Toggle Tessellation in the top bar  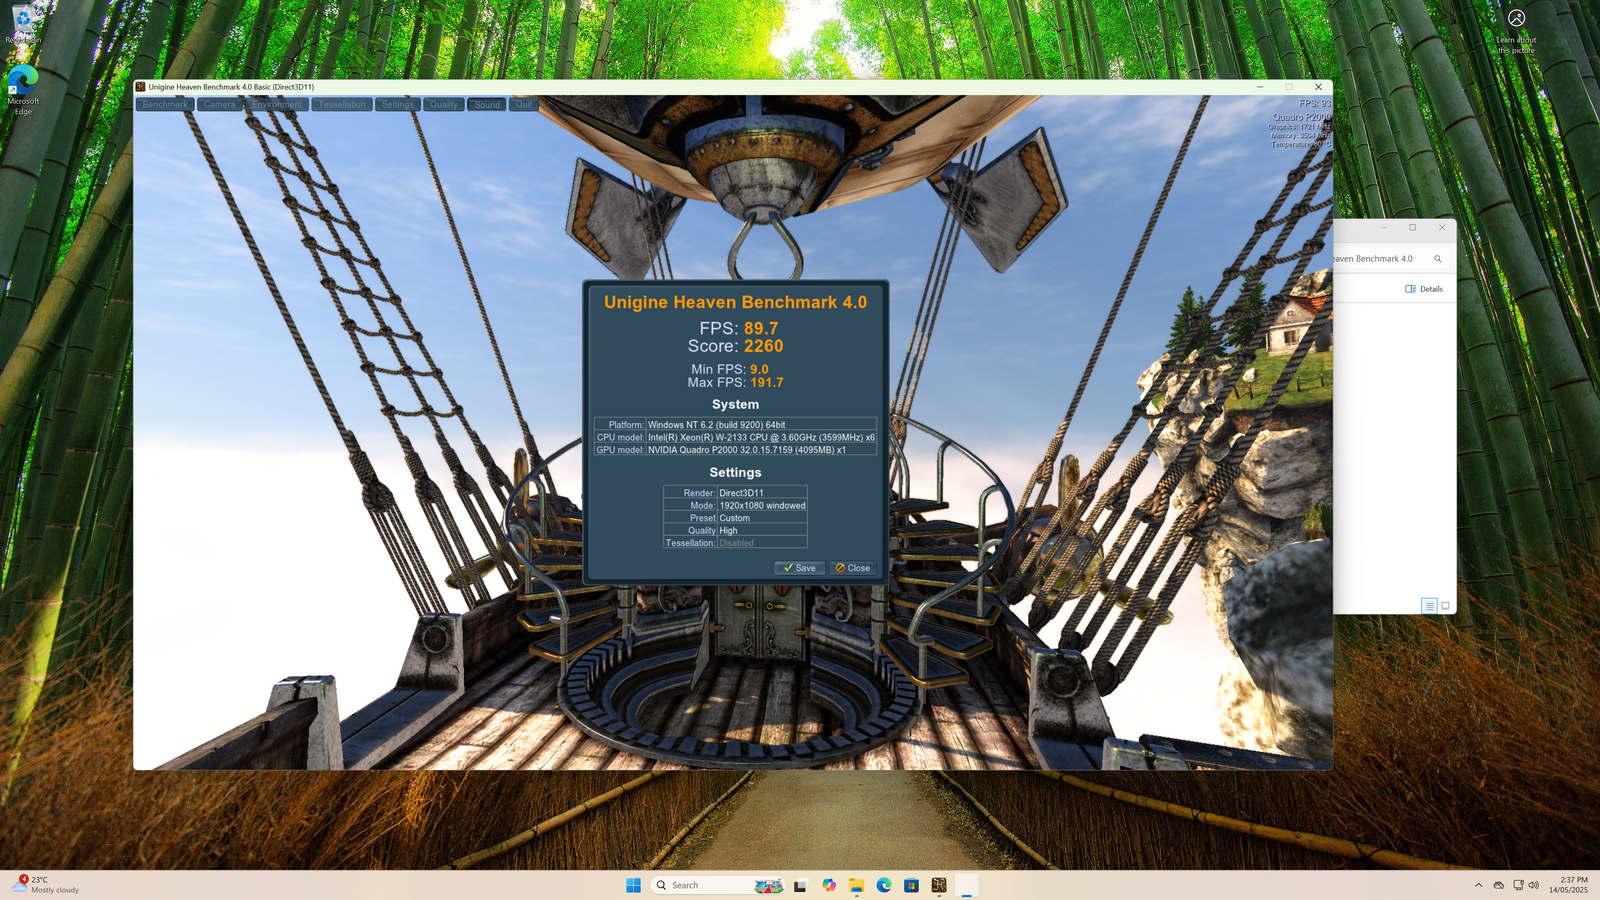point(342,104)
